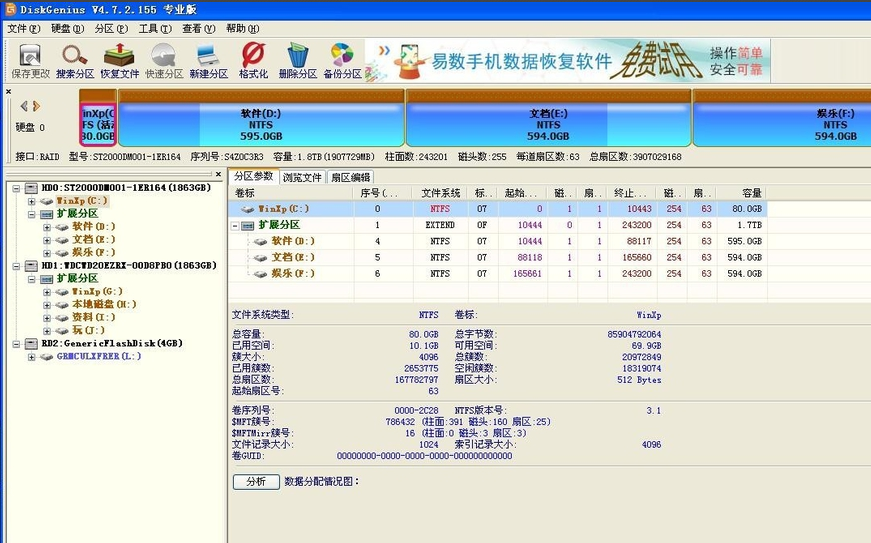Image resolution: width=871 pixels, height=543 pixels.
Task: Open the 硬盘(D) menu
Action: 67,28
